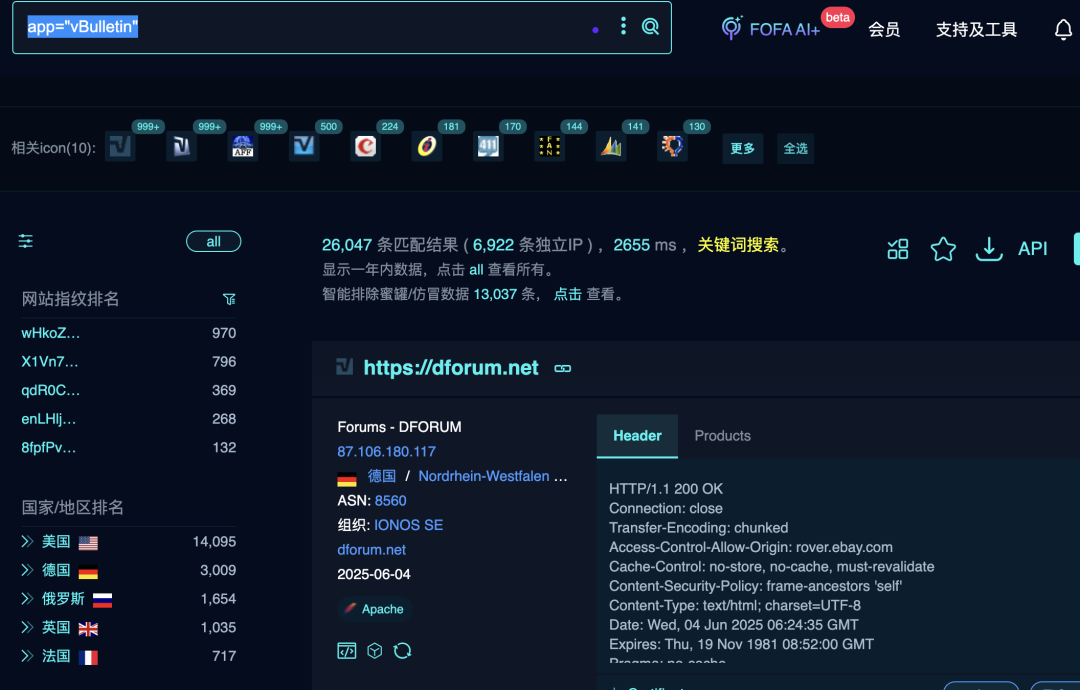
Task: Open the FOFA AI+ beta feature
Action: point(771,29)
